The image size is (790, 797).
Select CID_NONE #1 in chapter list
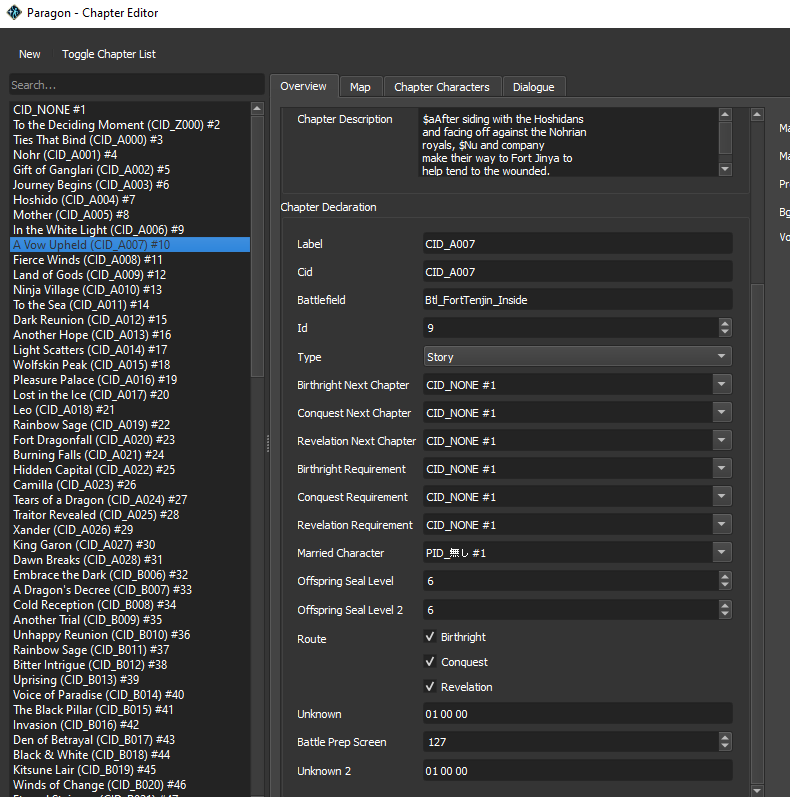tap(130, 109)
